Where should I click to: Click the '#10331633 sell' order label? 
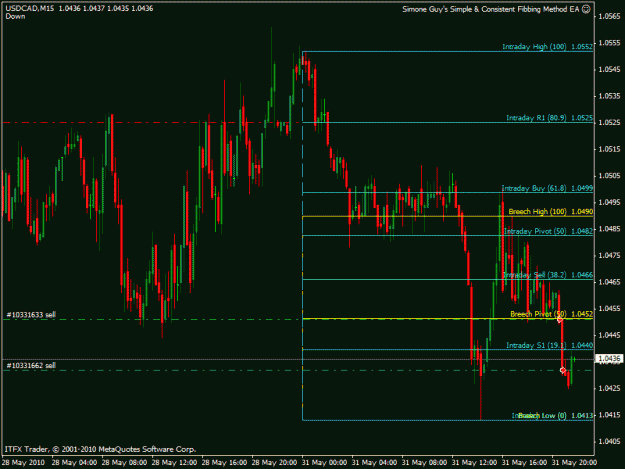pos(31,315)
